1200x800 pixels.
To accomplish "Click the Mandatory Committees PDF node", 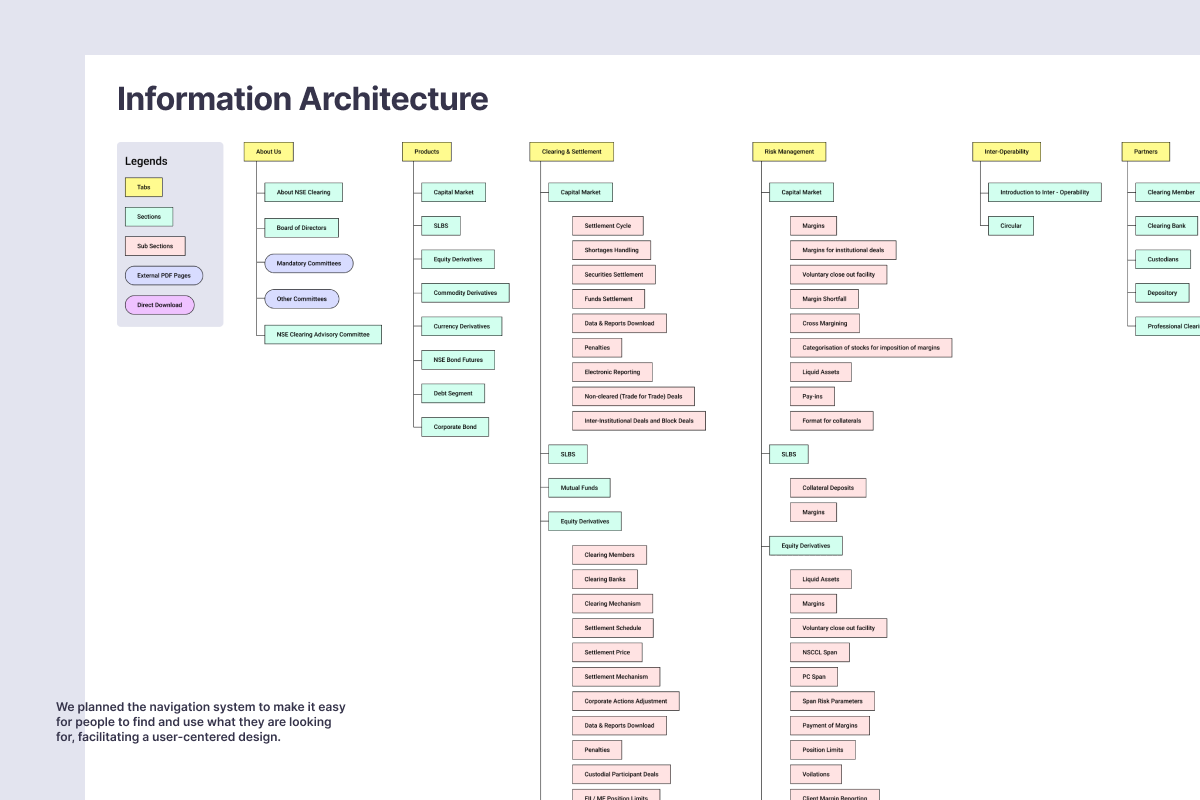I will [308, 264].
